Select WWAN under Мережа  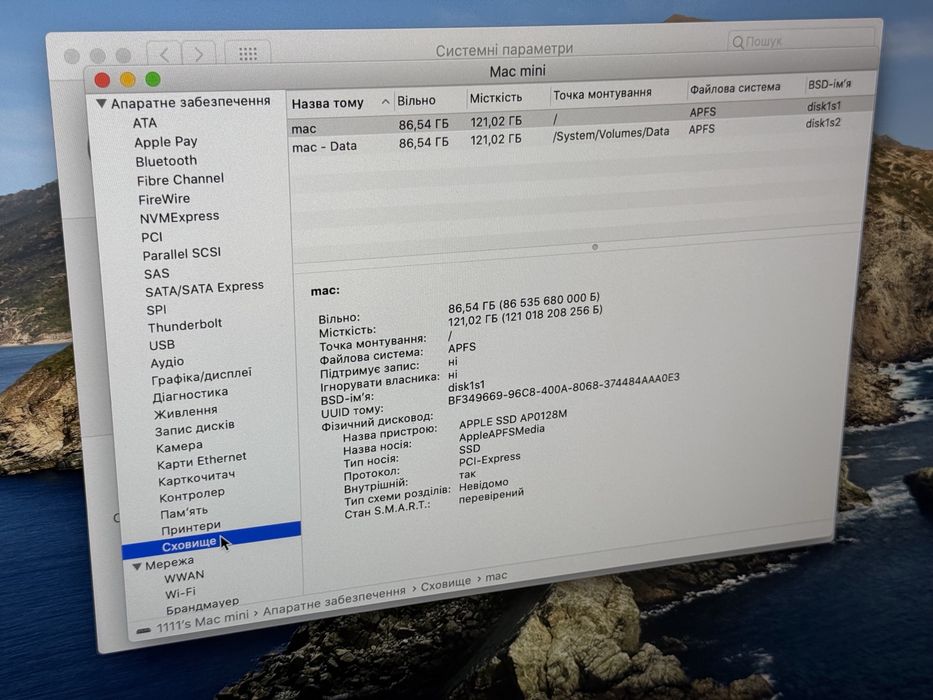pos(184,577)
